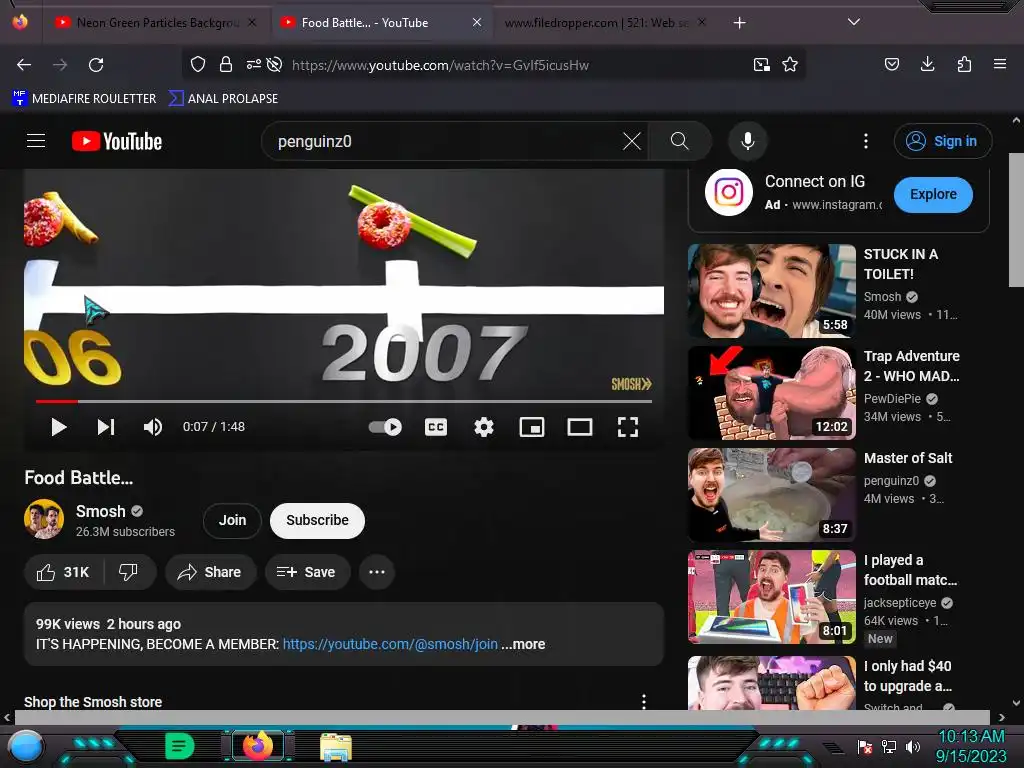Open YouTube settings three-dot menu

866,141
